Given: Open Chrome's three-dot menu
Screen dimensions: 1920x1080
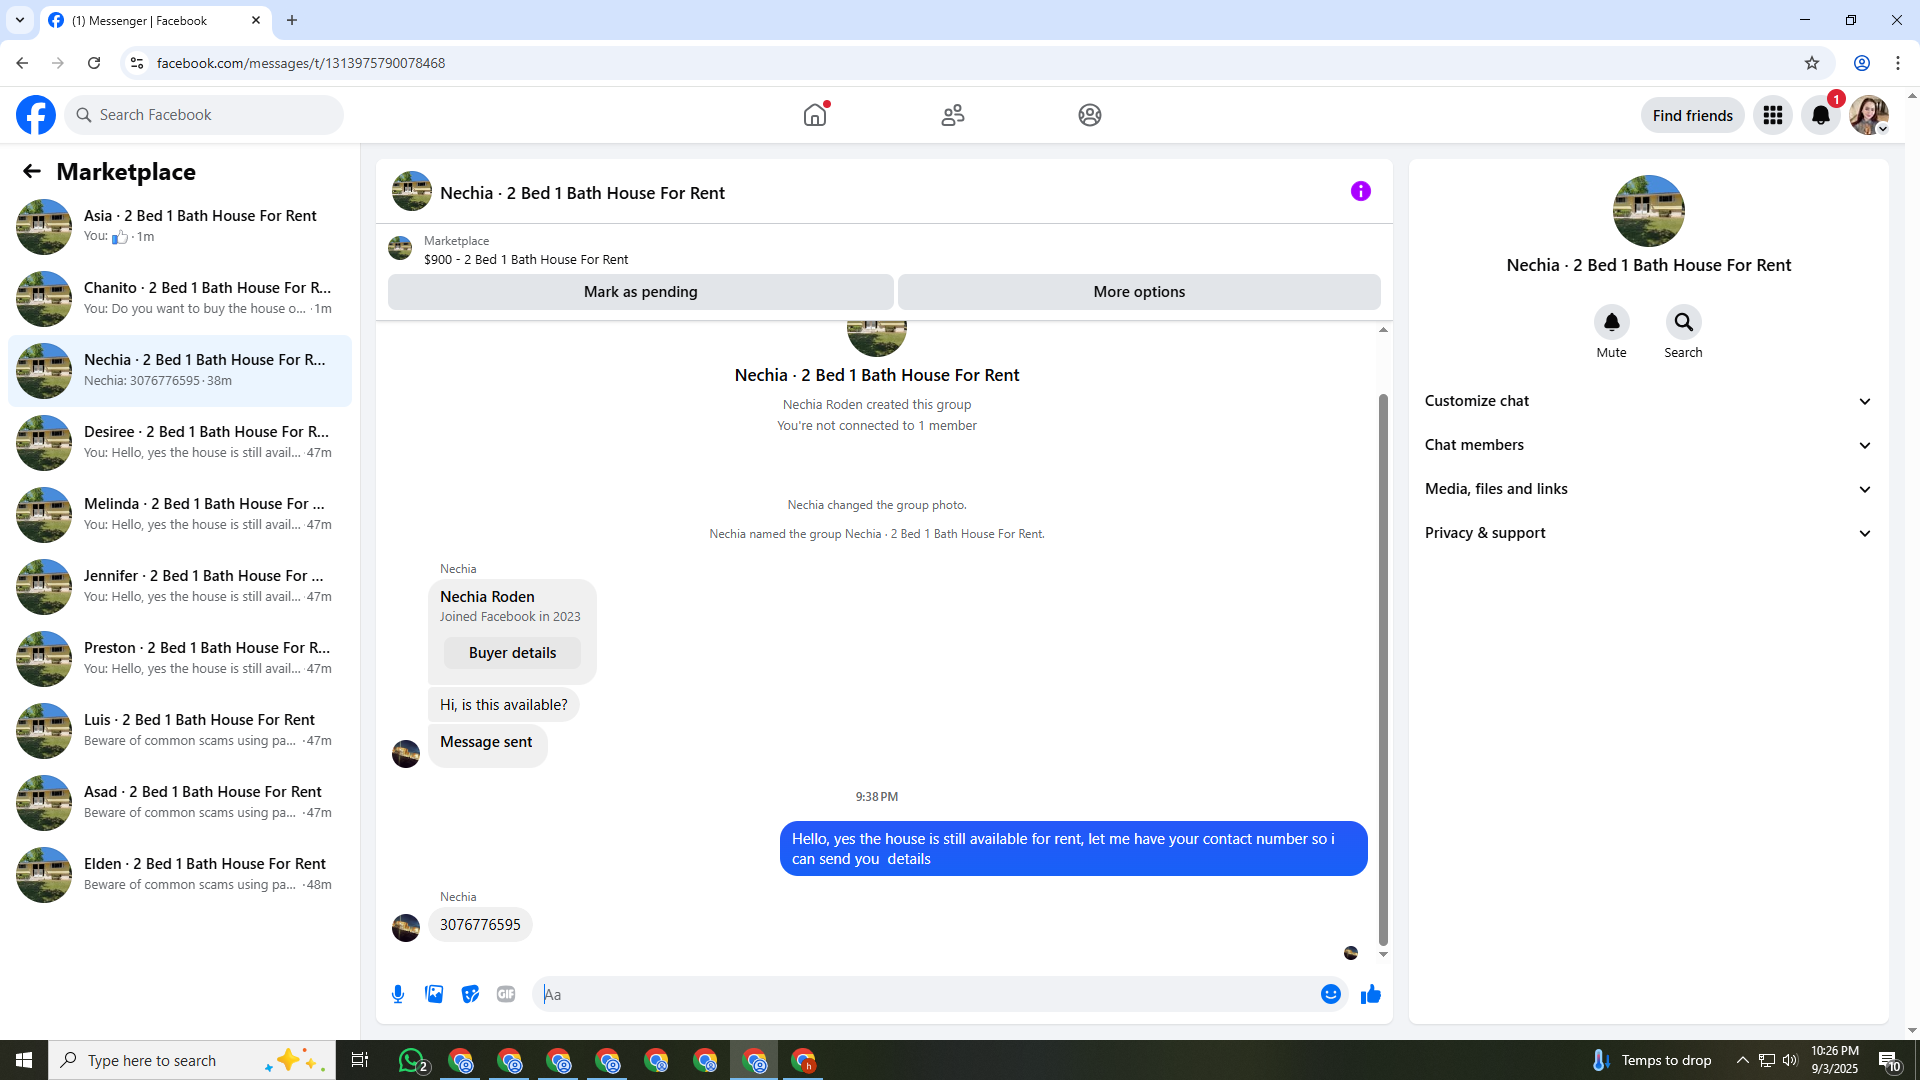Looking at the screenshot, I should tap(1898, 63).
